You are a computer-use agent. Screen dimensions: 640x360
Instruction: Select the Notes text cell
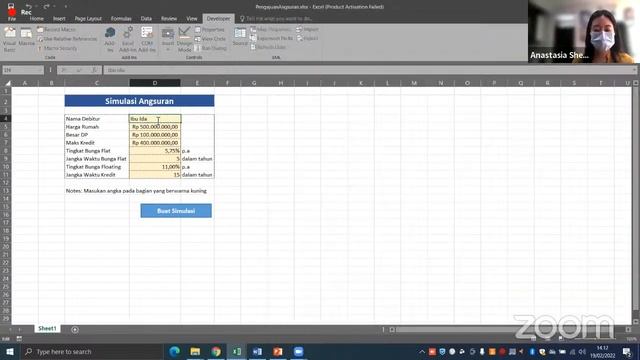pos(136,191)
